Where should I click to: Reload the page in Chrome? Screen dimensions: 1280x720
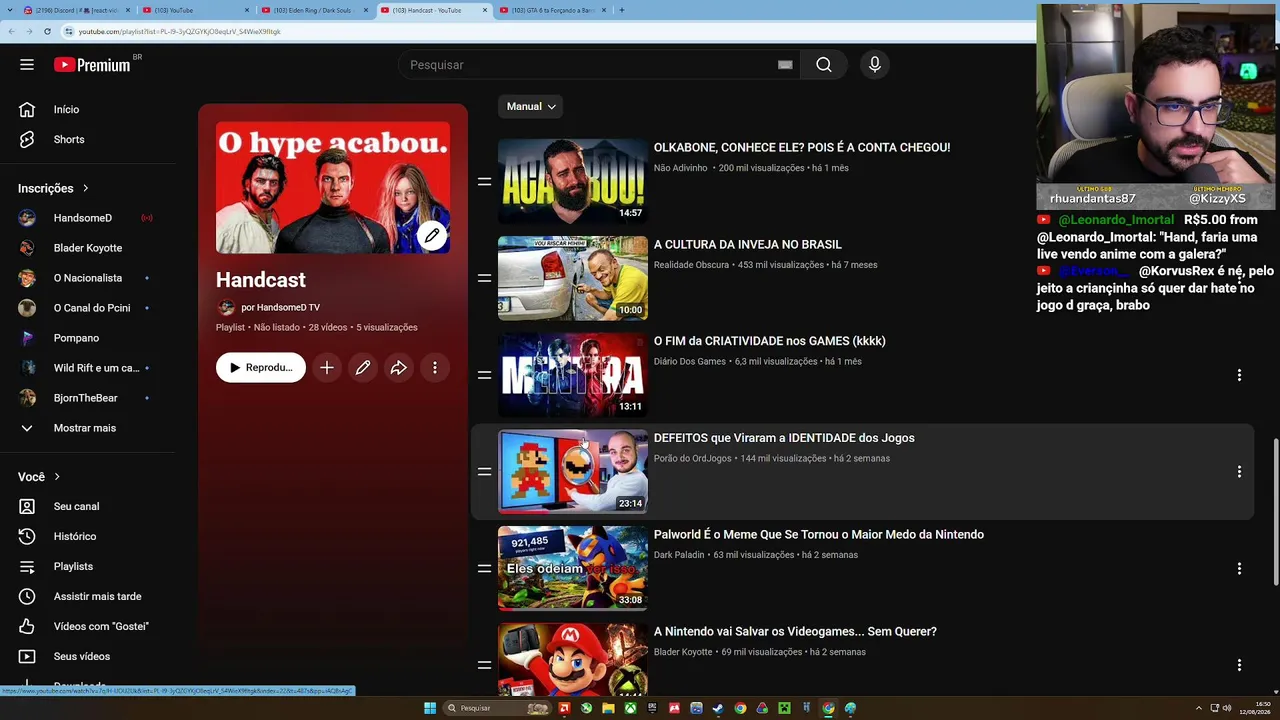tap(47, 31)
